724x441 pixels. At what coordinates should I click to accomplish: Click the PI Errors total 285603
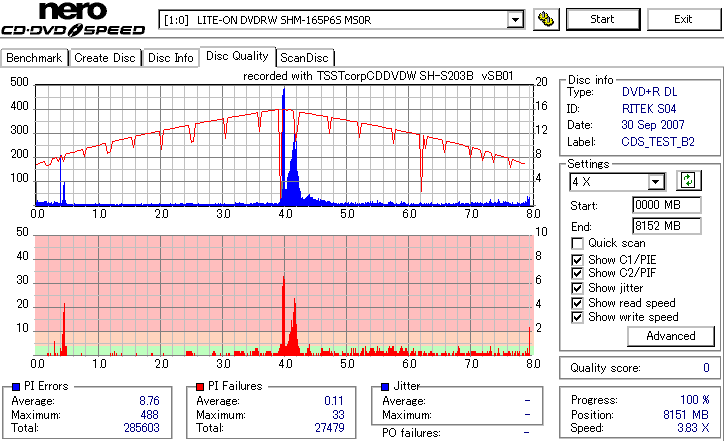point(141,428)
